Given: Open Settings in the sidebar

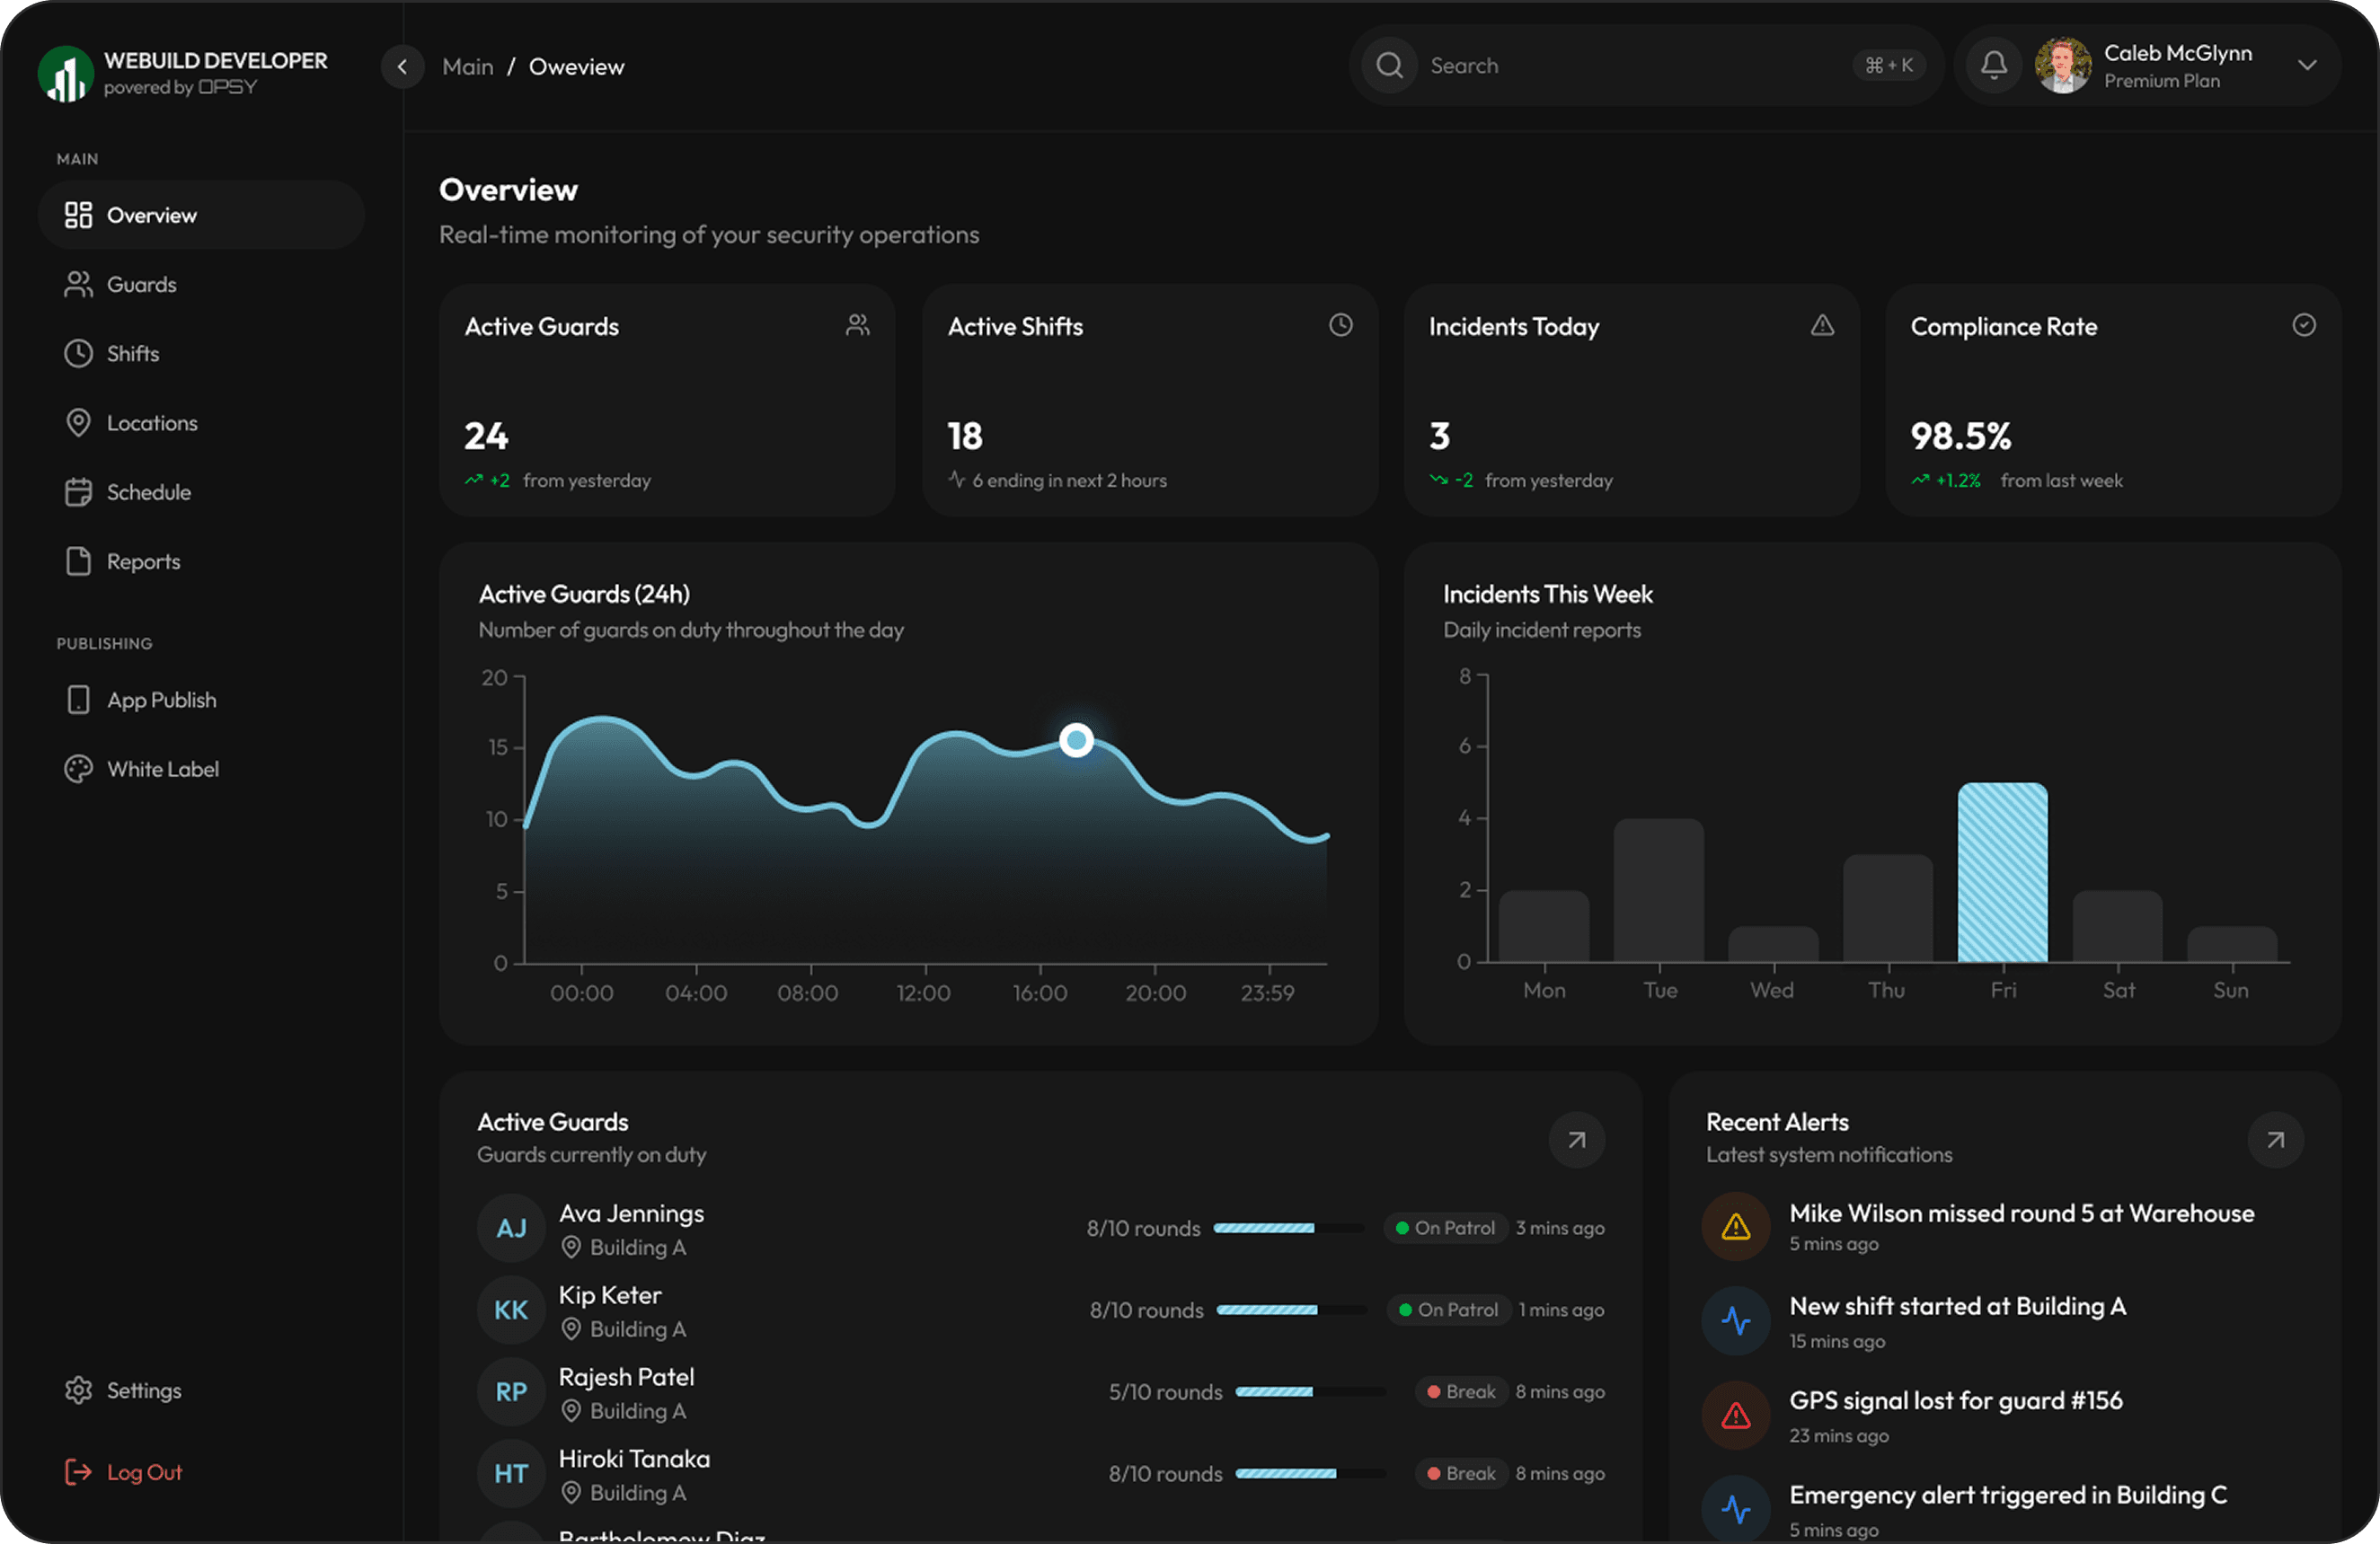Looking at the screenshot, I should tap(201, 1391).
